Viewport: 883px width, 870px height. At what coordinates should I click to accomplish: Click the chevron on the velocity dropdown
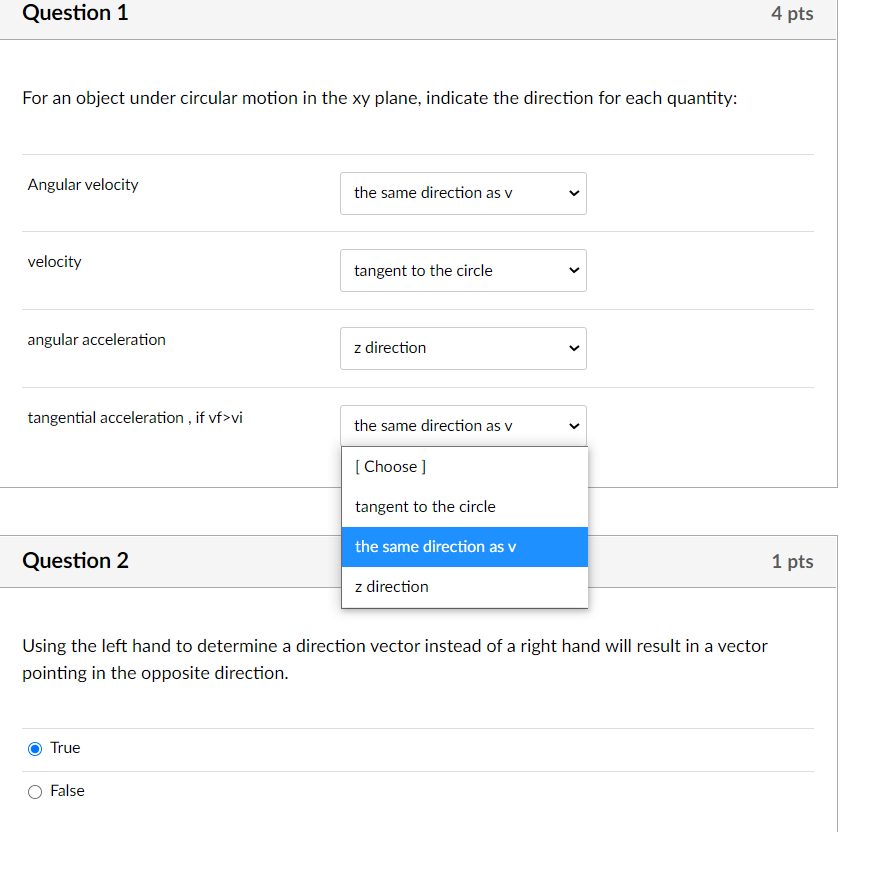(572, 270)
